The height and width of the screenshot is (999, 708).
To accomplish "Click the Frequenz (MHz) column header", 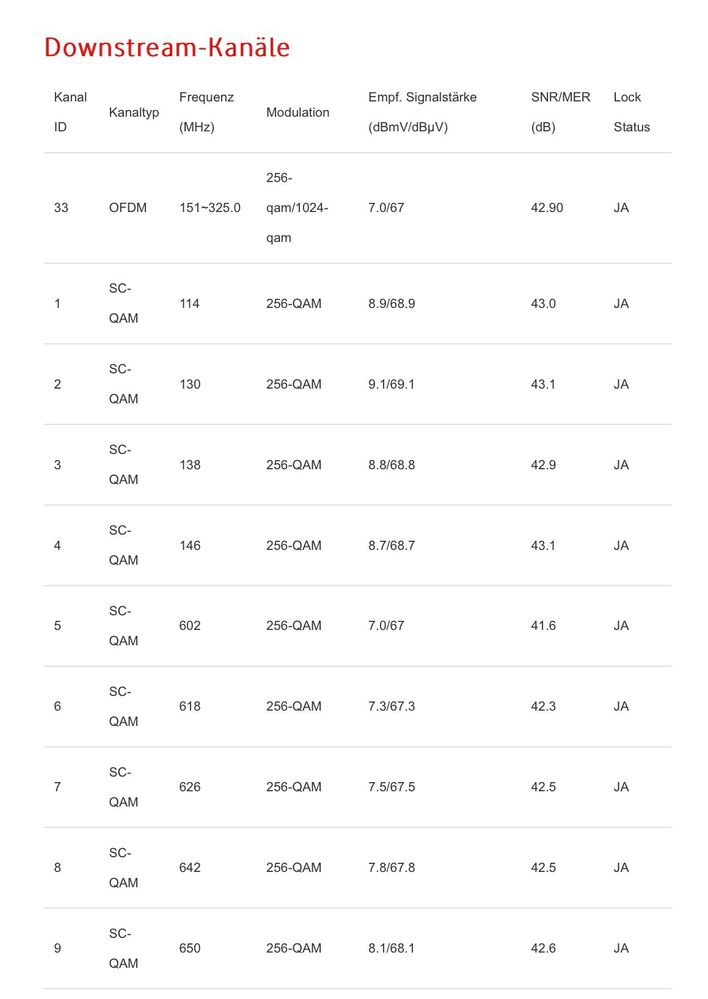I will (x=206, y=112).
